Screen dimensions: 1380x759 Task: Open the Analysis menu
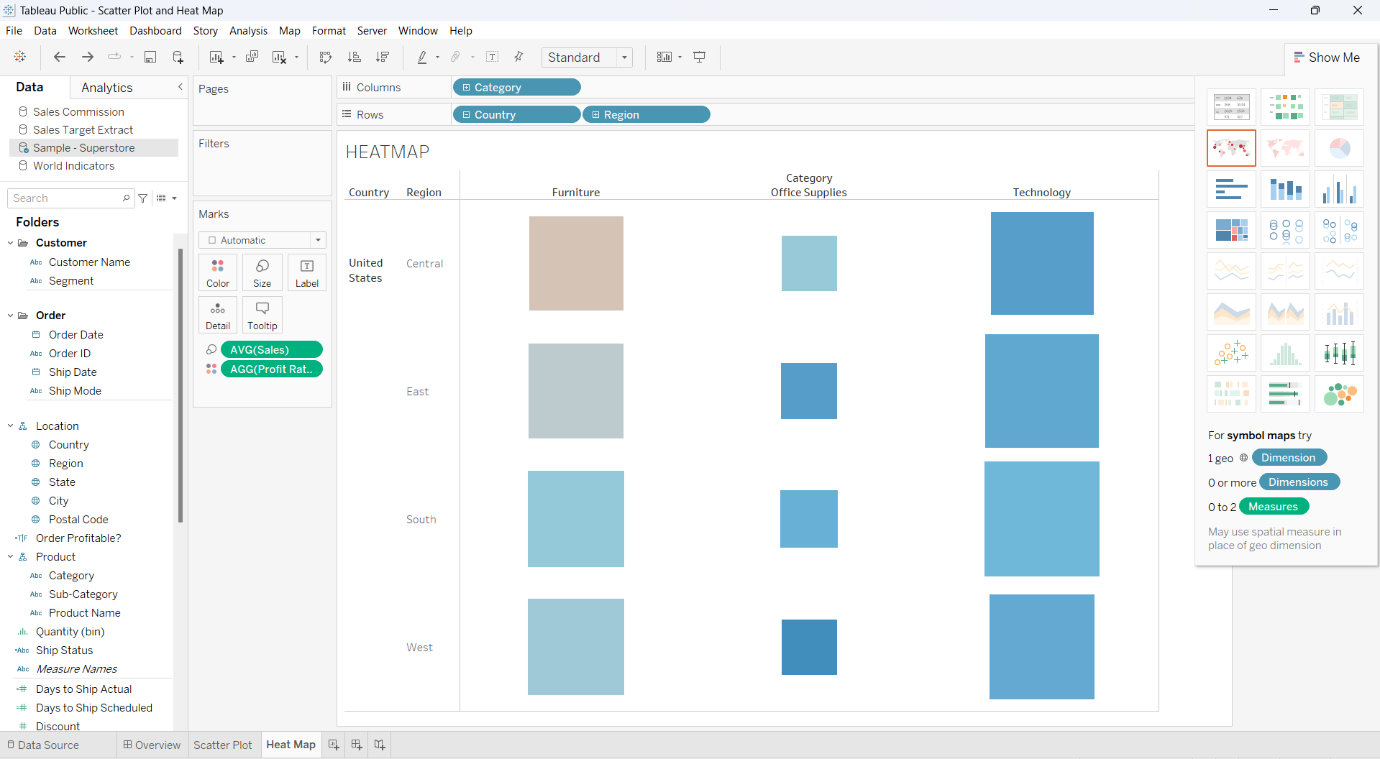click(248, 30)
